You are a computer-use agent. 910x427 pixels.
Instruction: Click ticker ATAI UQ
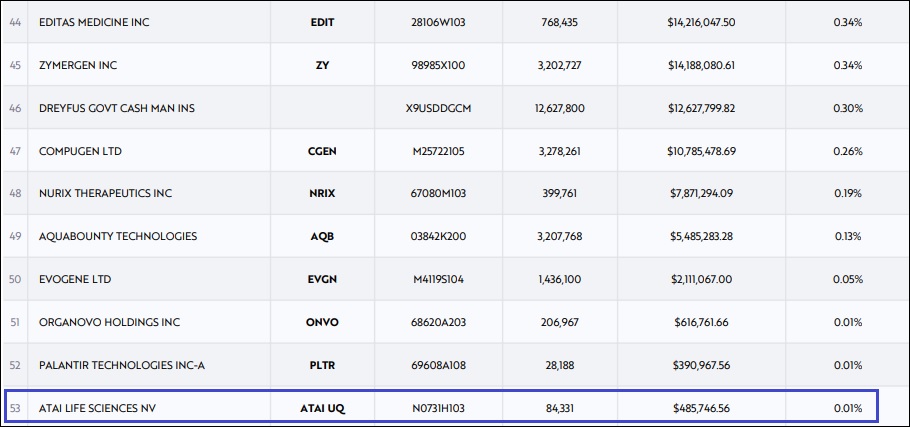[323, 408]
